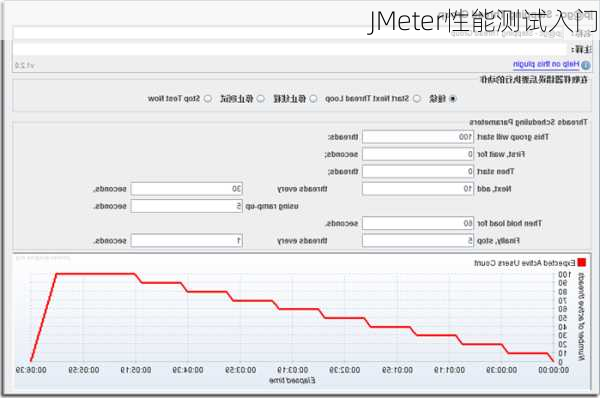Open the Help on this plugin link
The width and height of the screenshot is (600, 398).
[546, 65]
